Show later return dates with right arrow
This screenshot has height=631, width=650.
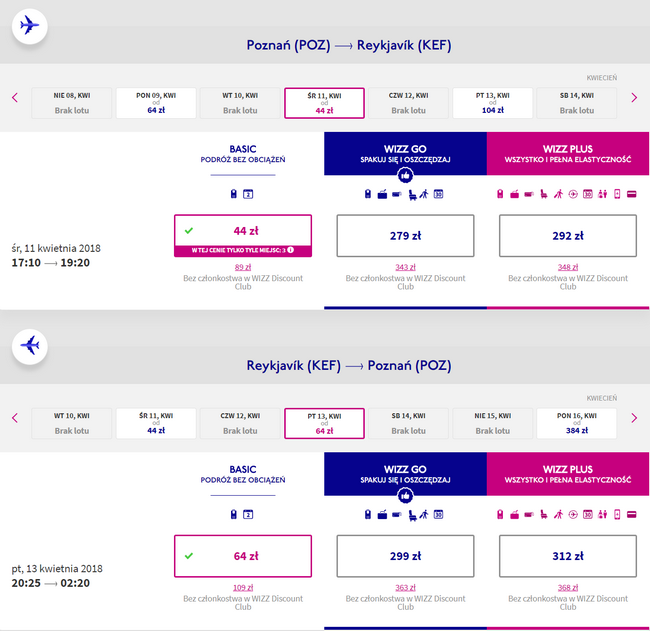[x=634, y=418]
